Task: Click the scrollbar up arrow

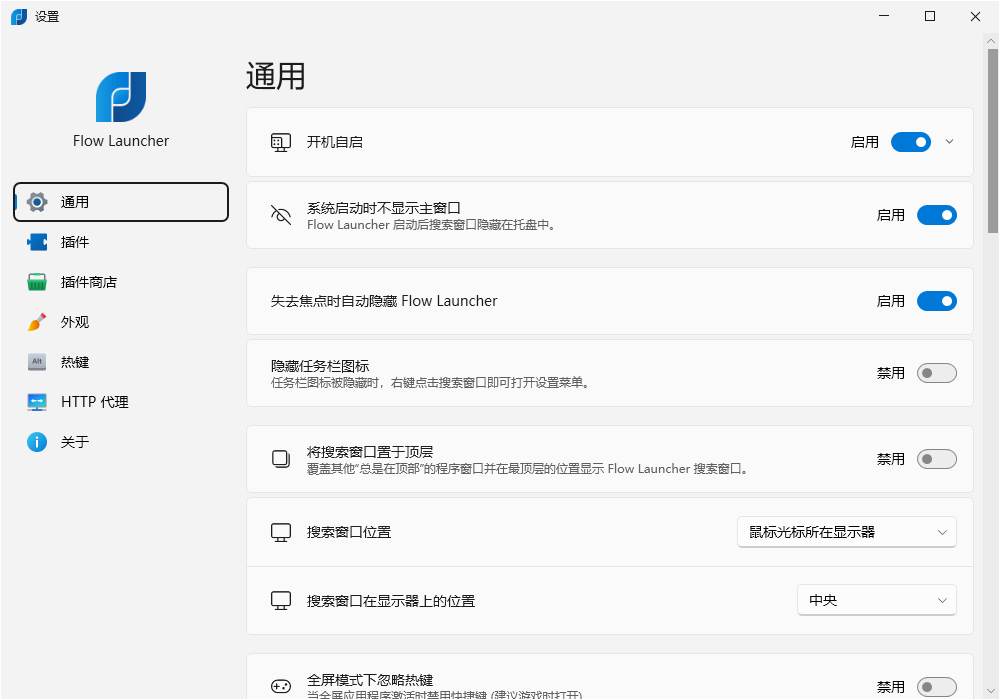Action: coord(992,41)
